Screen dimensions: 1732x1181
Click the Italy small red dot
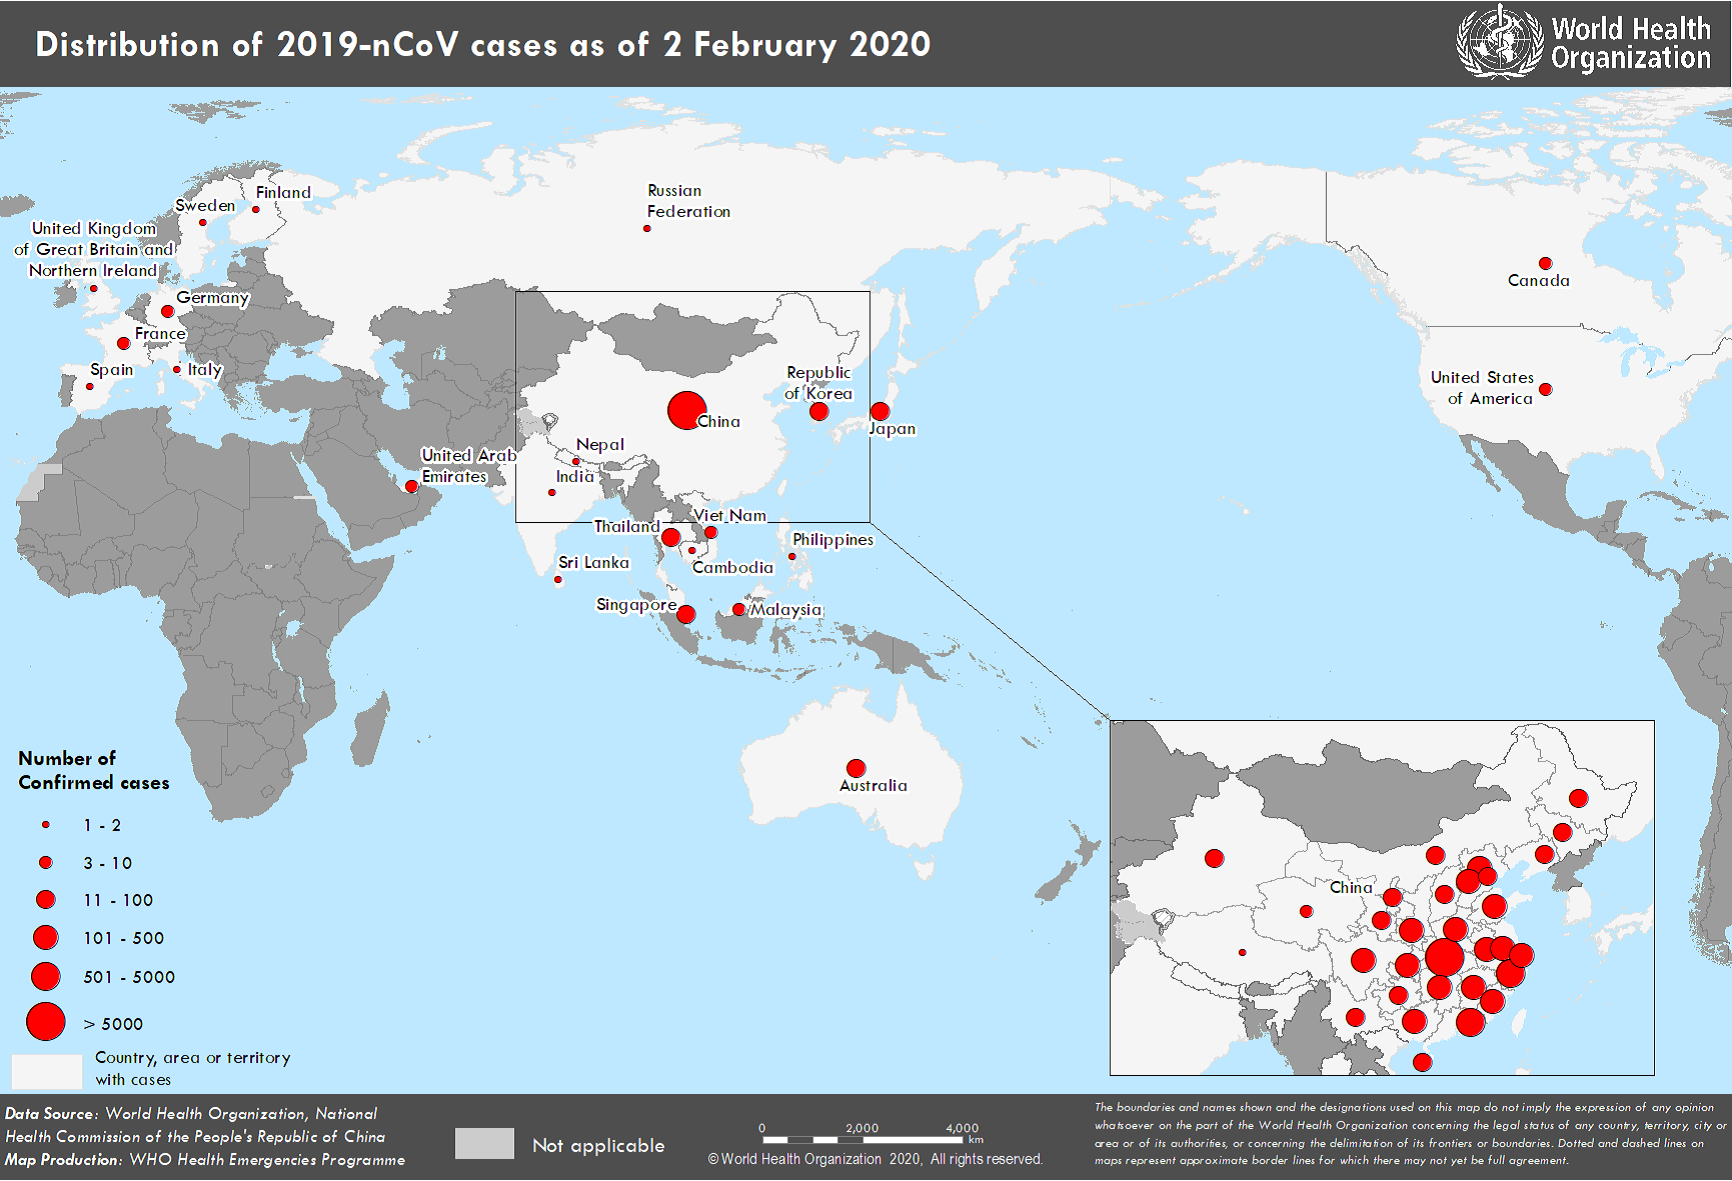coord(177,369)
